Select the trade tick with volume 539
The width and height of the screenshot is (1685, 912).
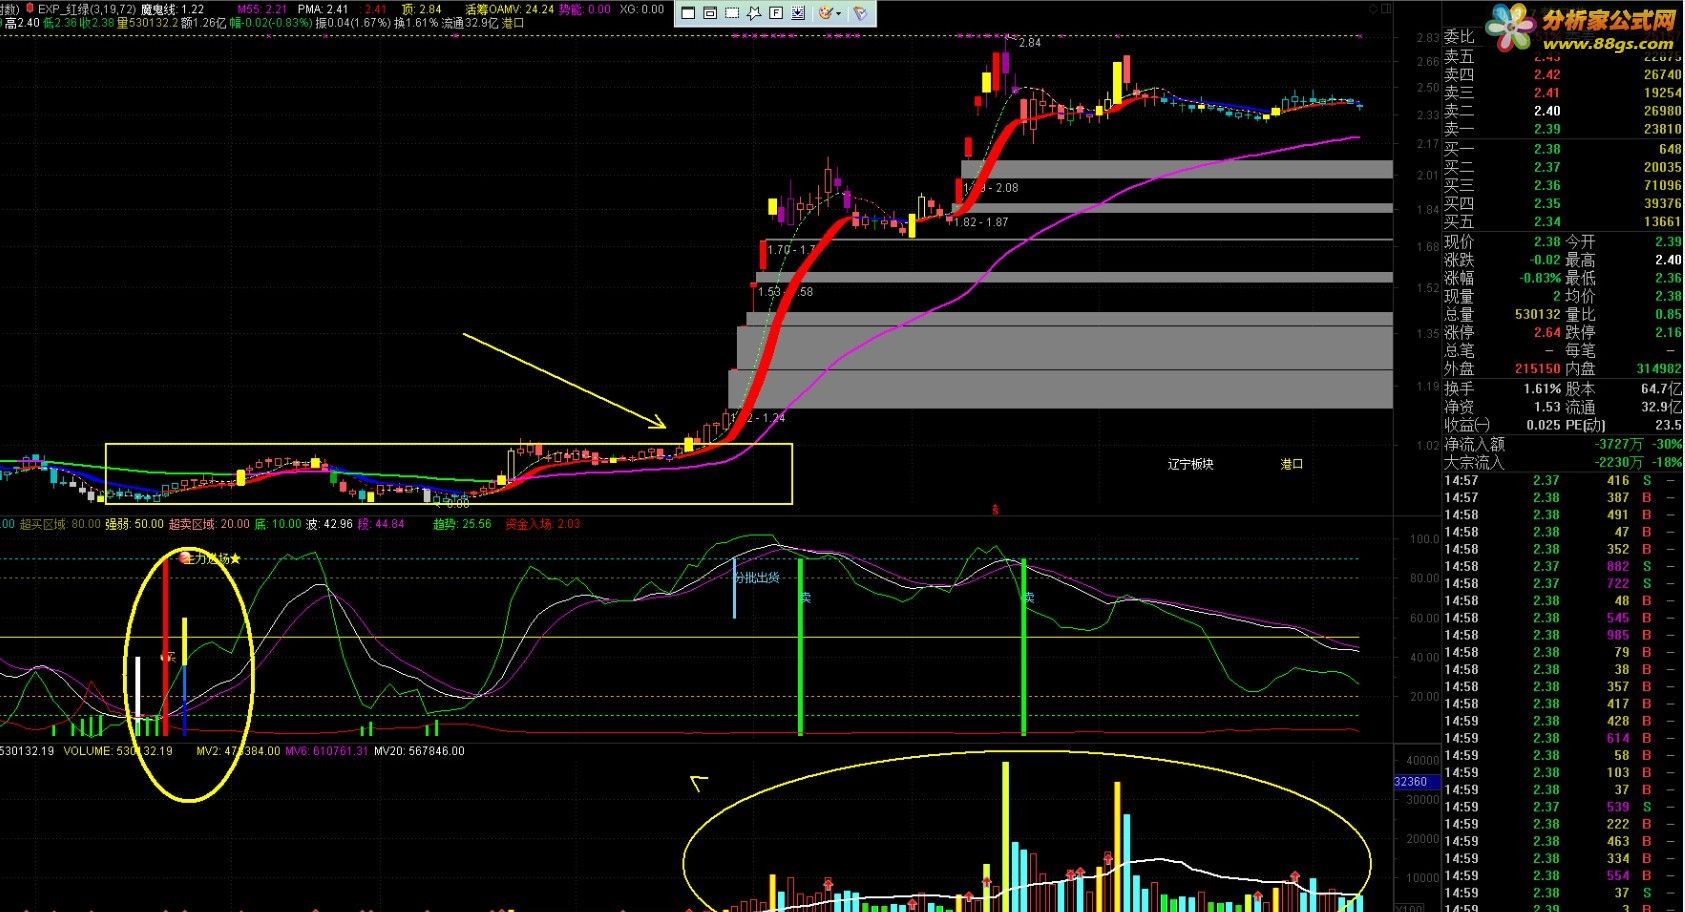tap(1562, 807)
